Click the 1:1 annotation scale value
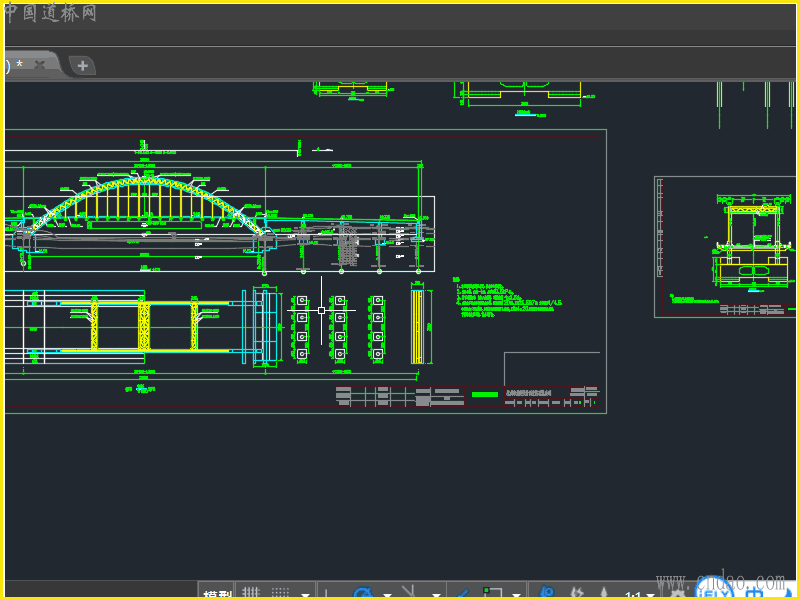800x600 pixels. click(633, 595)
